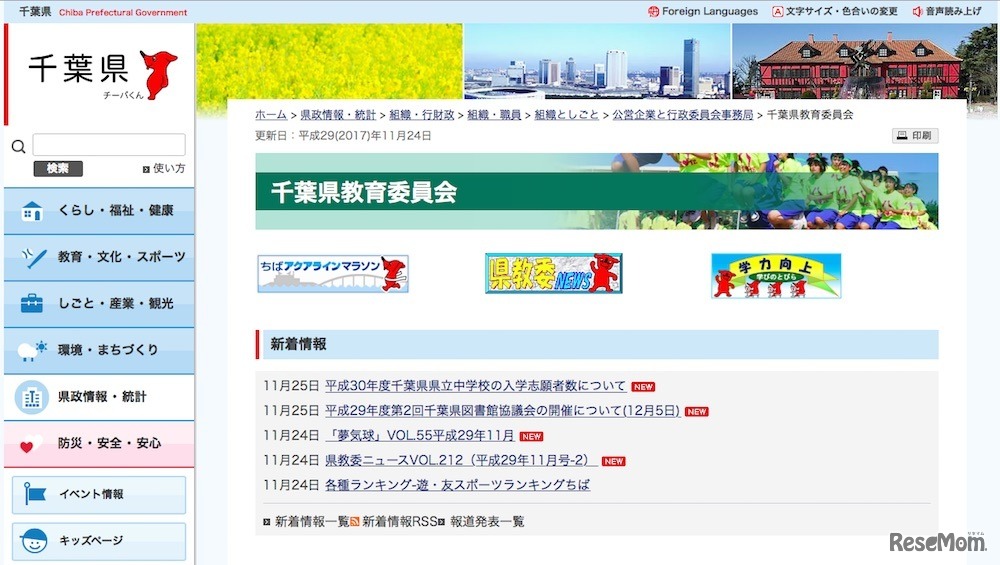Go to 組織としごと breadcrumb link
Viewport: 1000px width, 565px height.
point(566,115)
